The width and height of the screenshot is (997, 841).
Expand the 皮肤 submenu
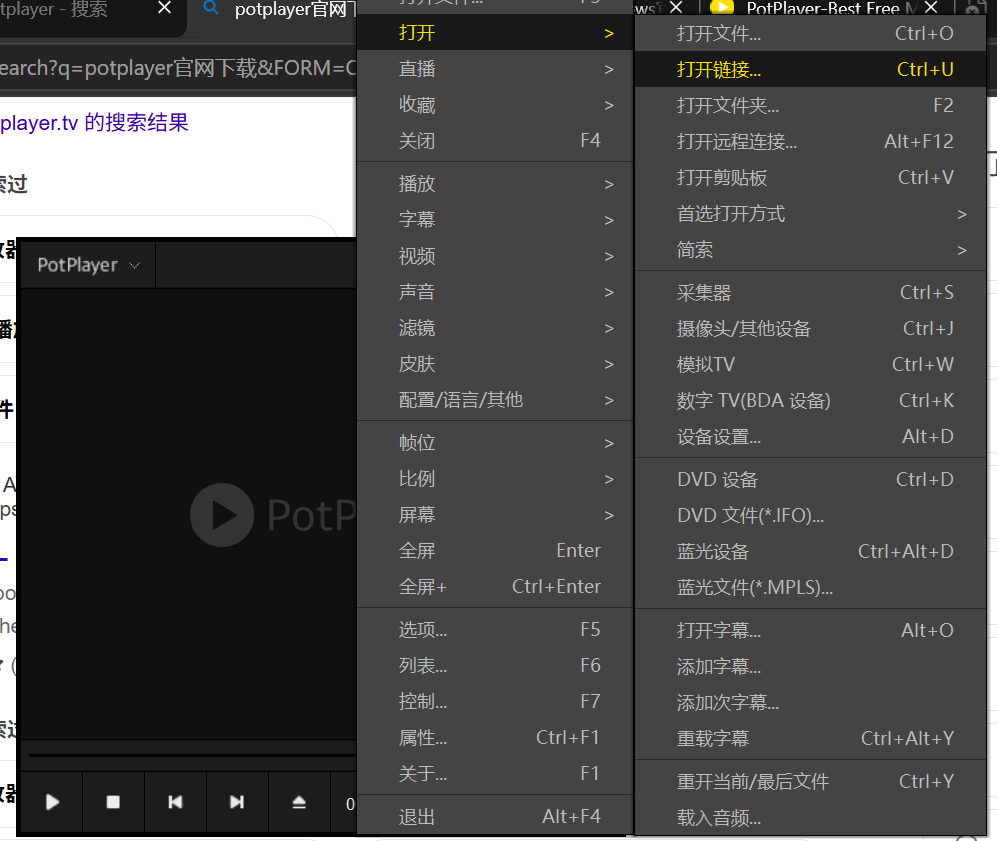(x=495, y=364)
